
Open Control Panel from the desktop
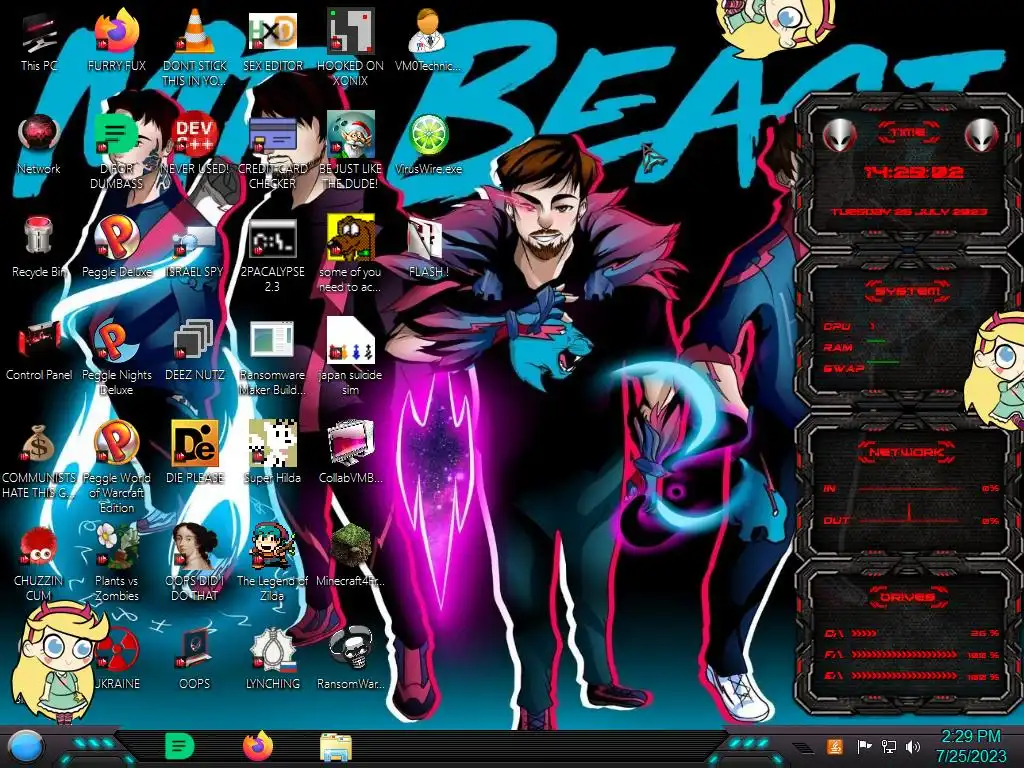(x=39, y=351)
